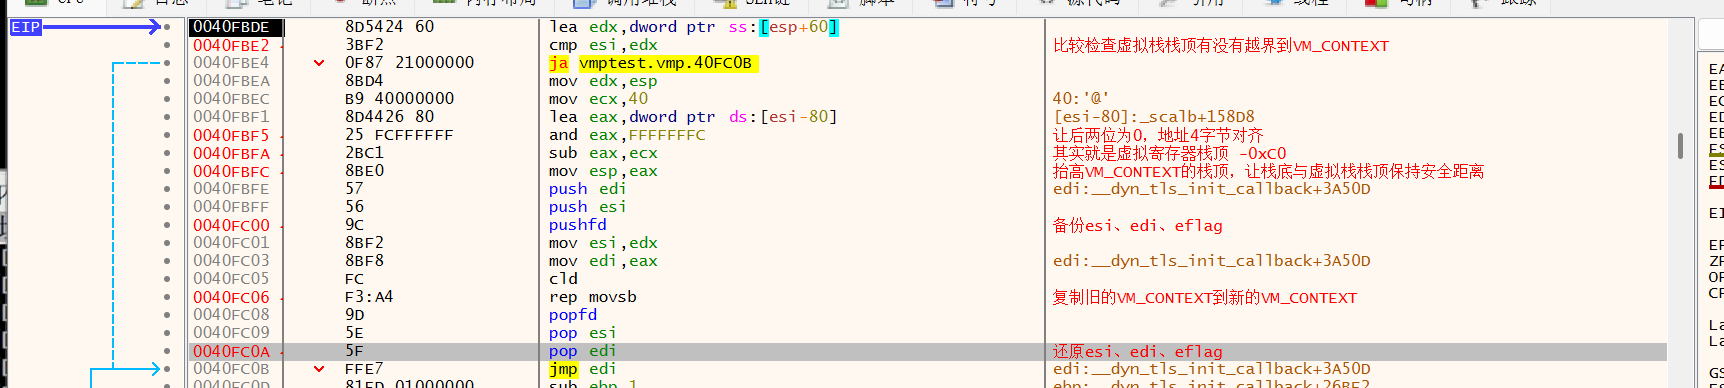Screen dimensions: 1724x388
Task: Click the pushfd instruction
Action: [577, 225]
